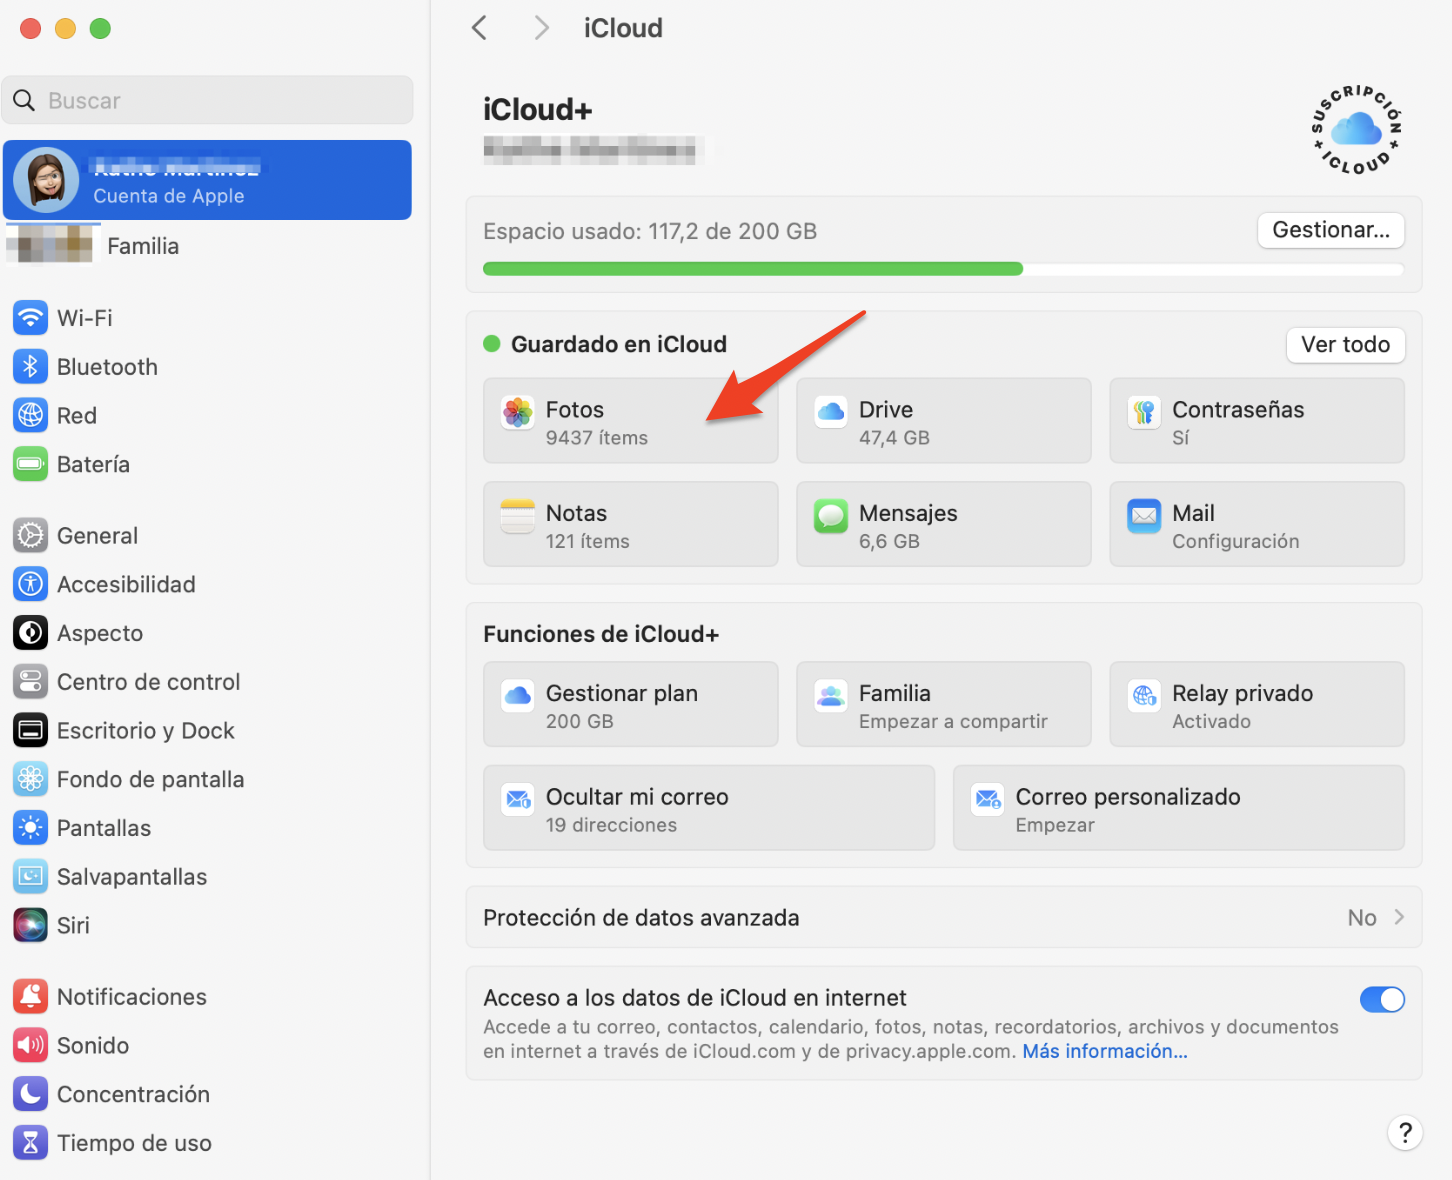Select the Red network globe icon
This screenshot has width=1452, height=1180.
pyautogui.click(x=30, y=415)
